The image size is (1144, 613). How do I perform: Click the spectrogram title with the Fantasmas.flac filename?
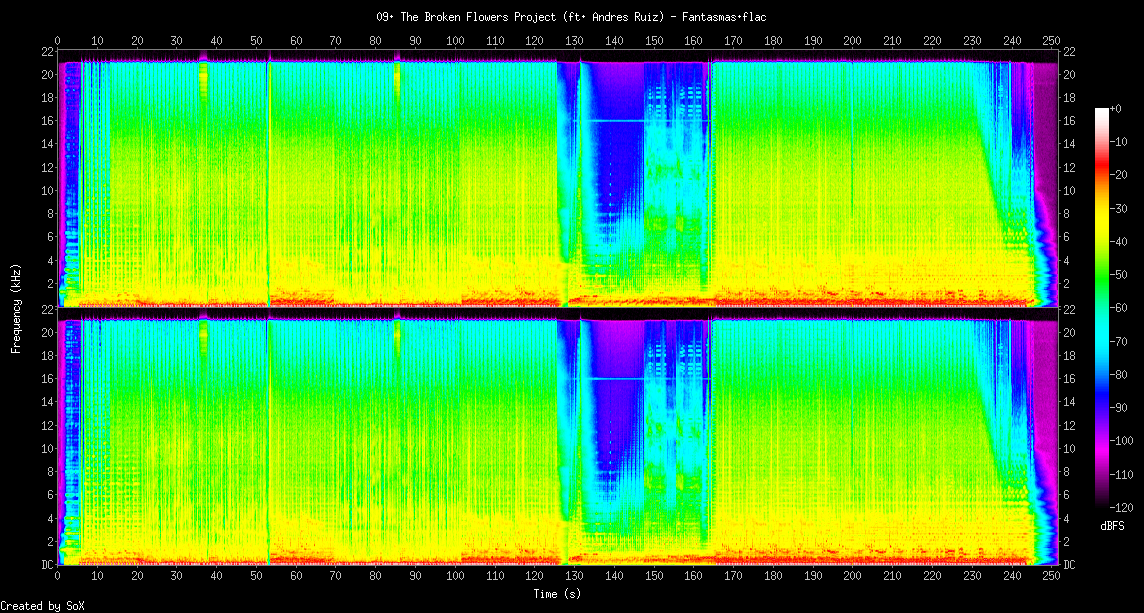tap(571, 17)
